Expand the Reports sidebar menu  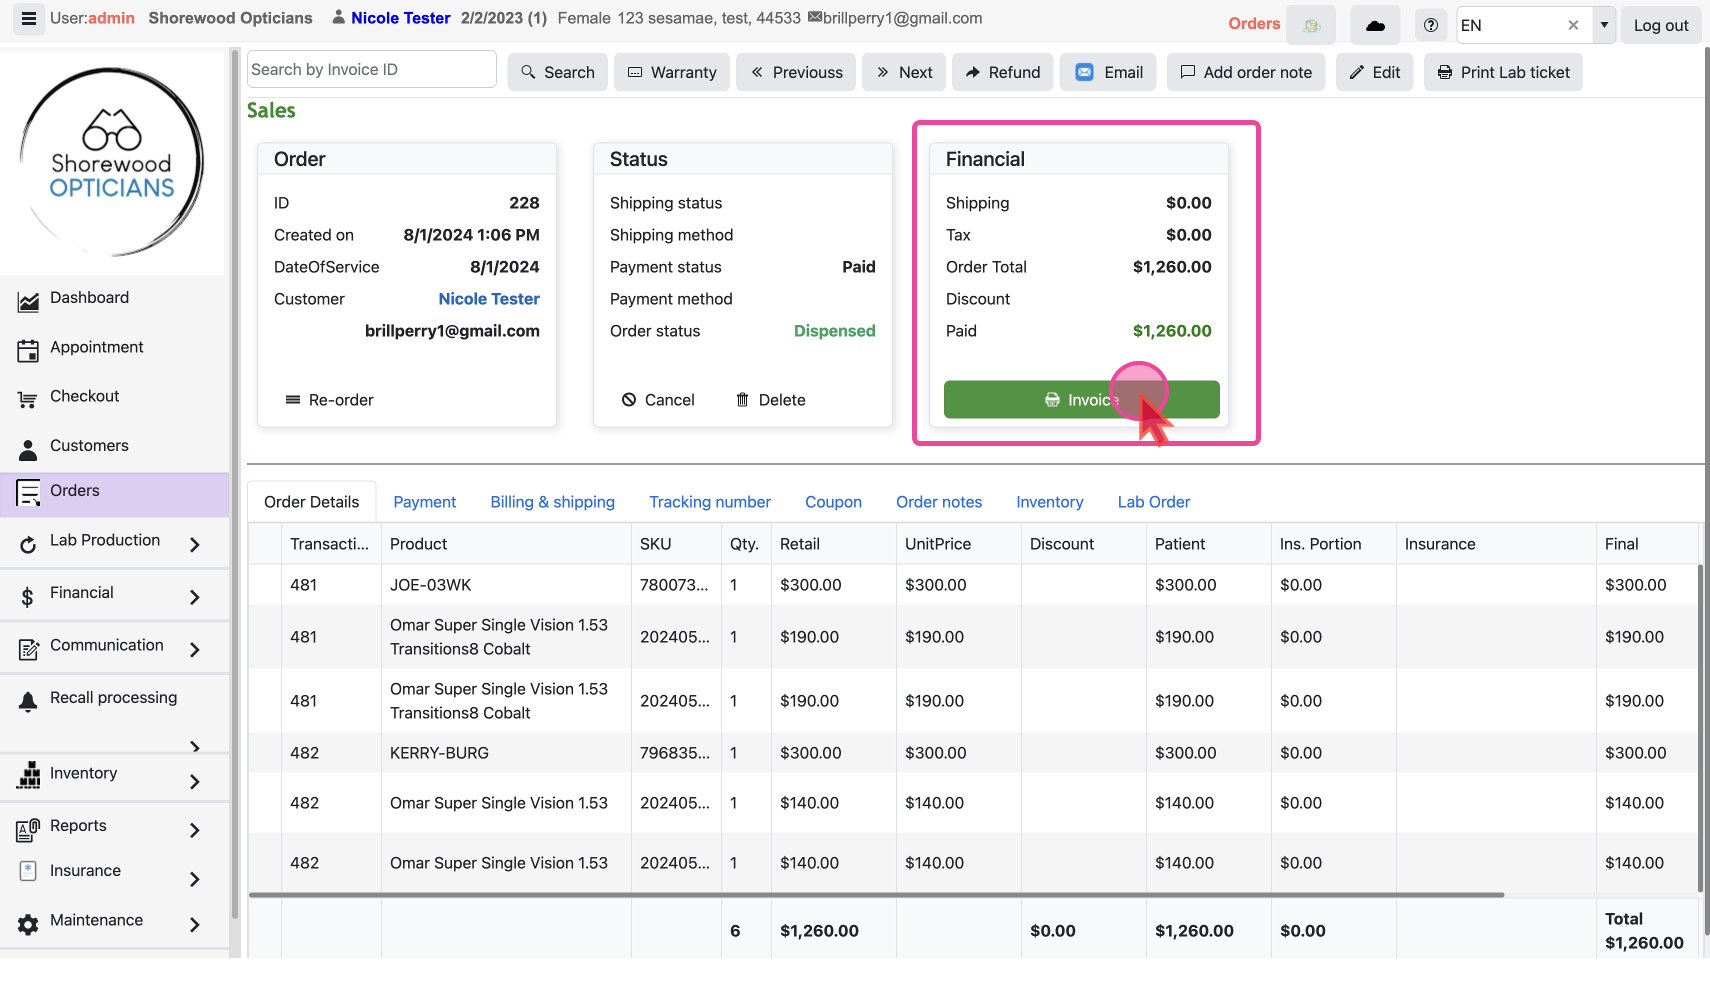pos(195,830)
